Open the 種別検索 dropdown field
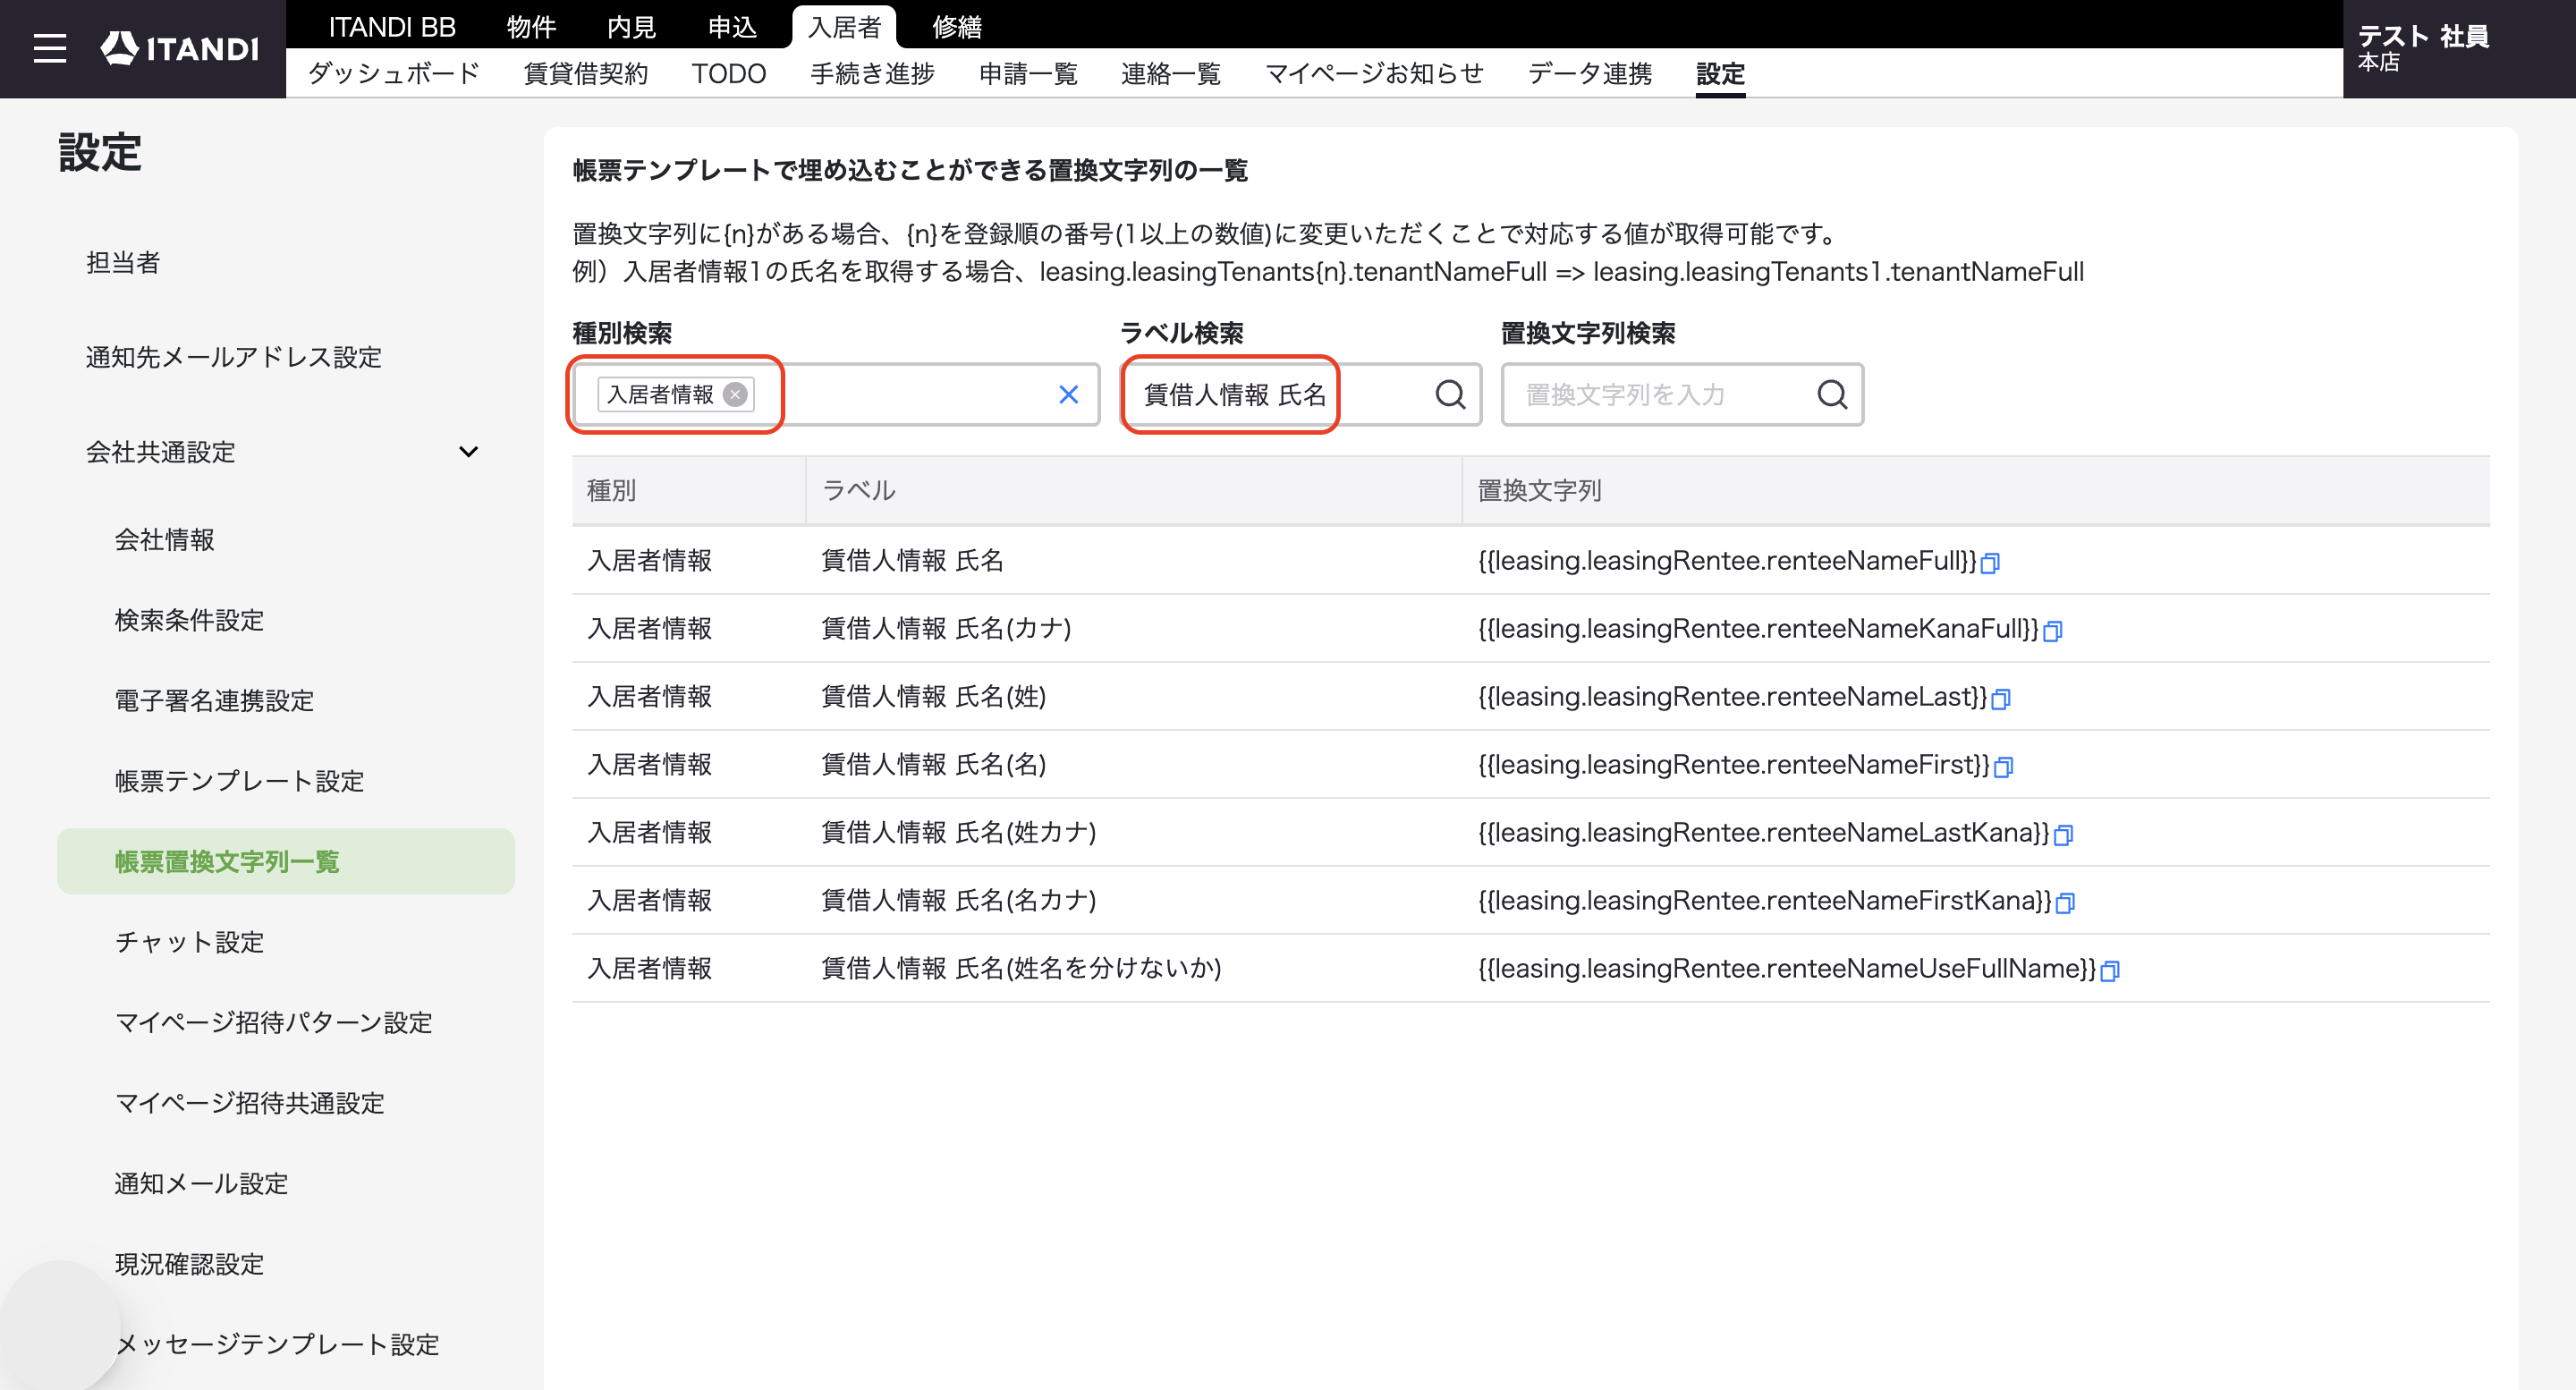Screen dimensions: 2576x1390 [835, 395]
